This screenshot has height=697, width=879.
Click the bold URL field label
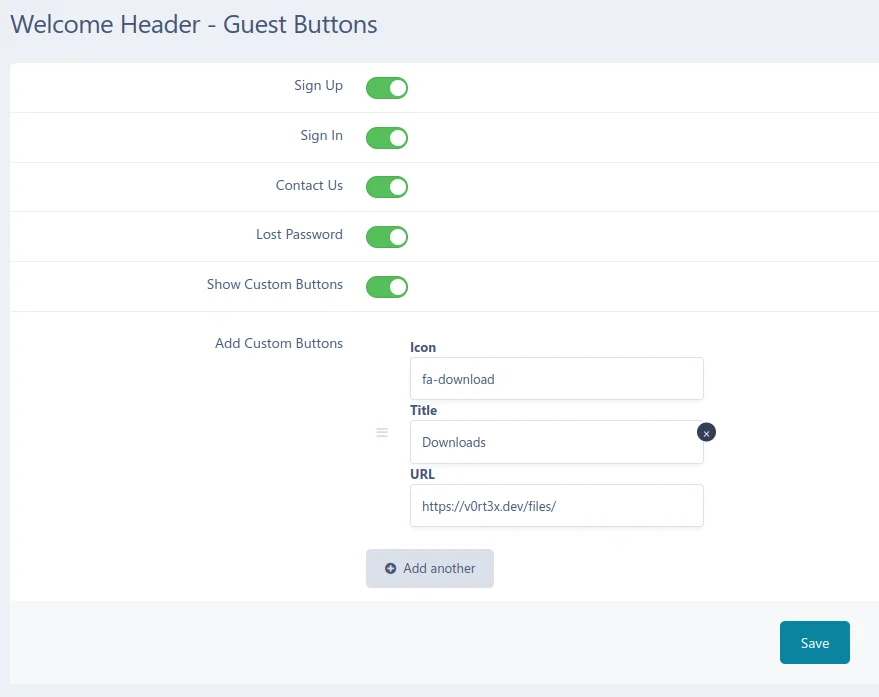click(x=422, y=474)
